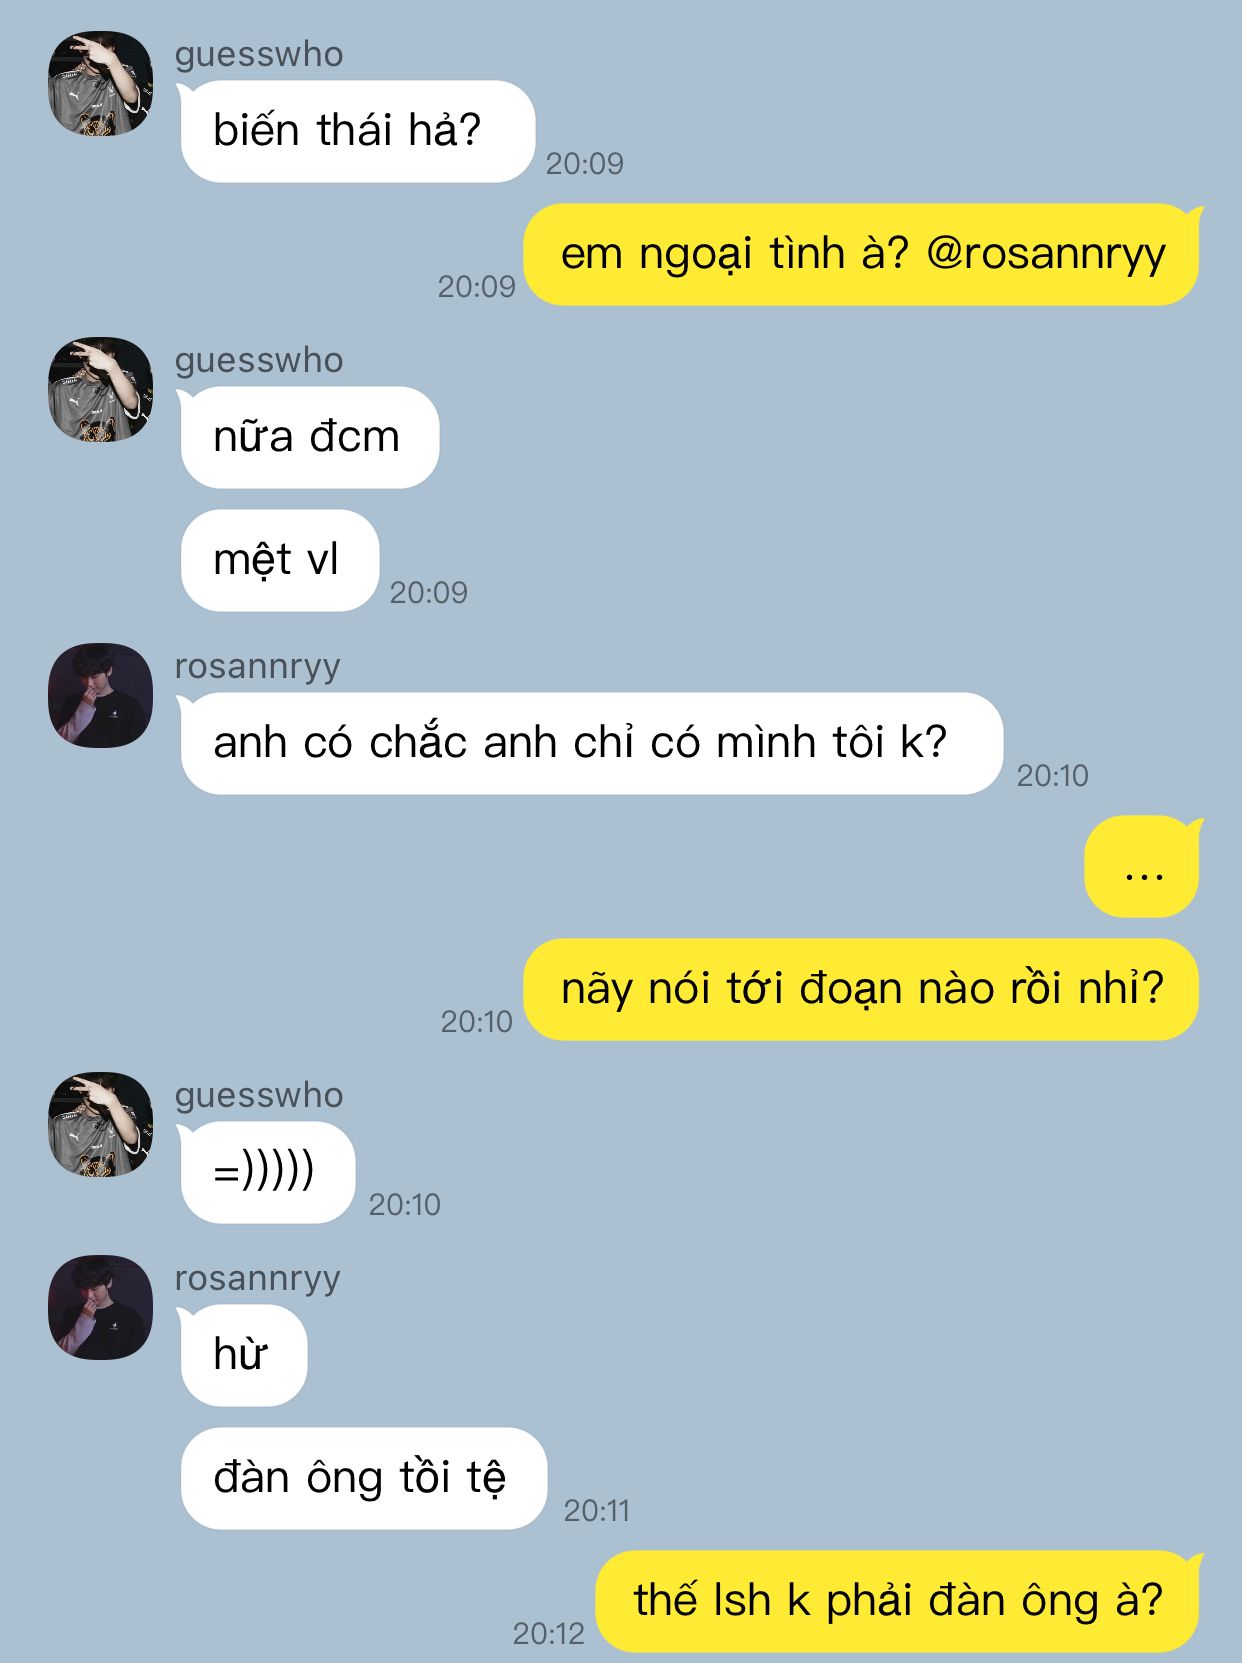Select the 'biến thái hả?' message bubble
This screenshot has height=1663, width=1242.
pos(357,132)
